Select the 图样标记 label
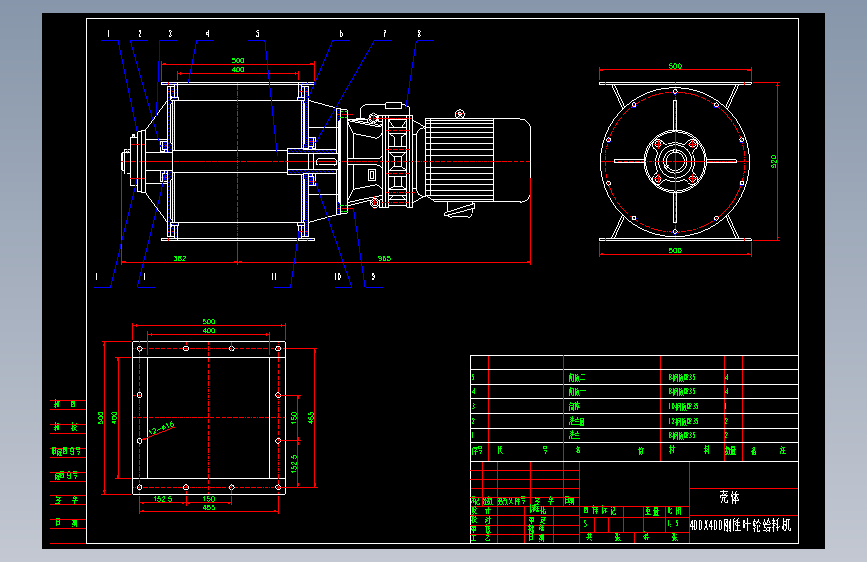 (600, 511)
